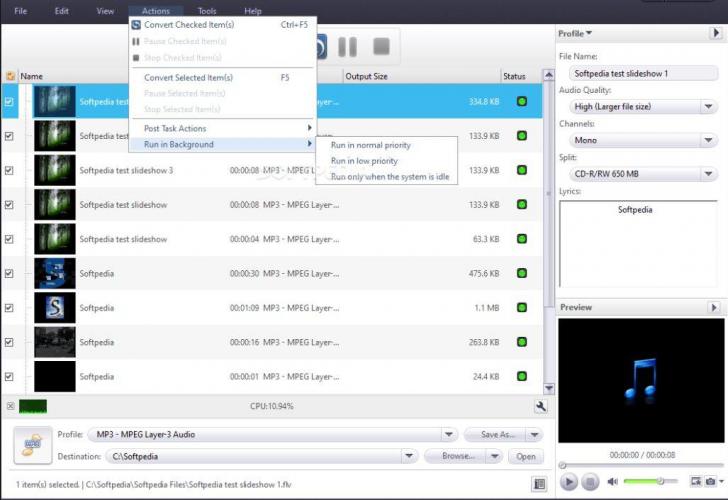Toggle the checkbox for Softpedia test slideshow 3
728x500 pixels.
(x=9, y=170)
